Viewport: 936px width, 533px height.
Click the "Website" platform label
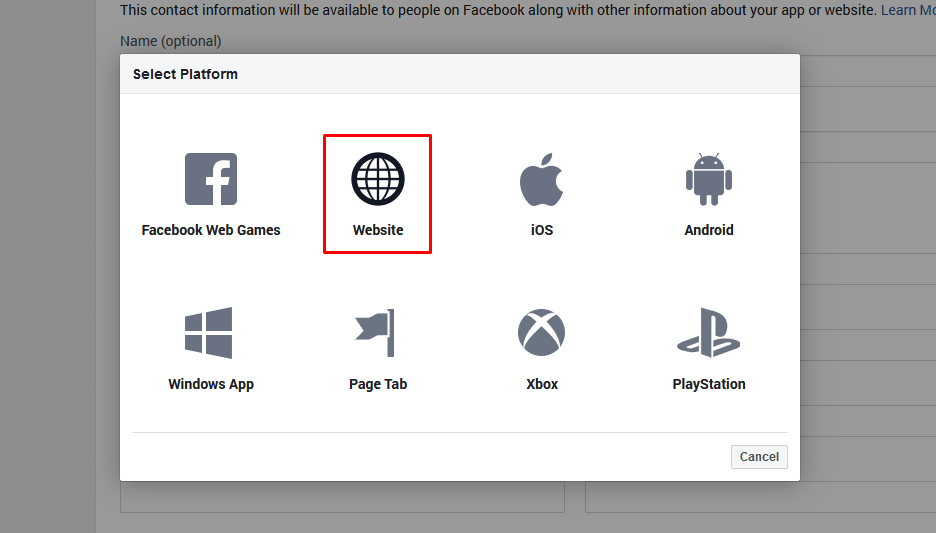click(x=378, y=230)
